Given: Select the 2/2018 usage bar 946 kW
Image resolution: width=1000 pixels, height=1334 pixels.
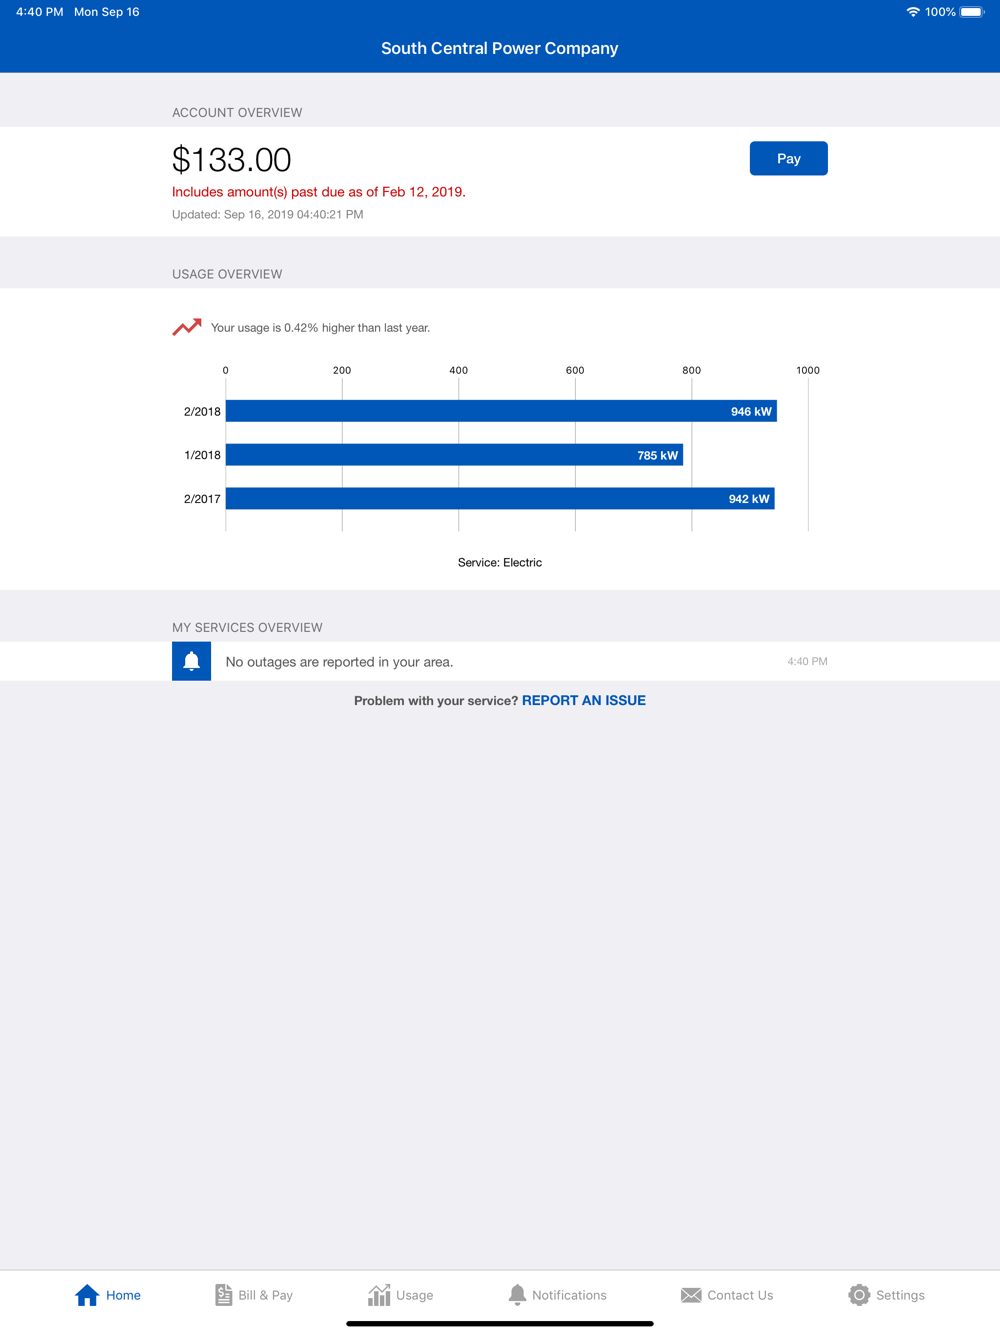Looking at the screenshot, I should (x=501, y=411).
